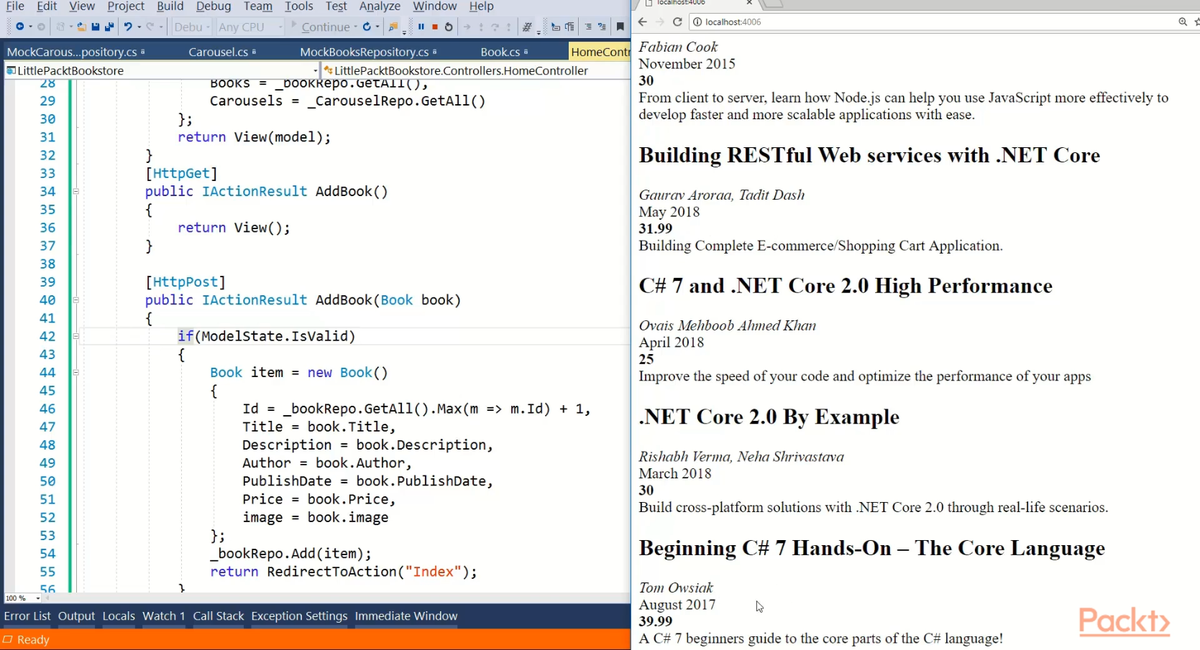Open the Help menu

tap(482, 6)
